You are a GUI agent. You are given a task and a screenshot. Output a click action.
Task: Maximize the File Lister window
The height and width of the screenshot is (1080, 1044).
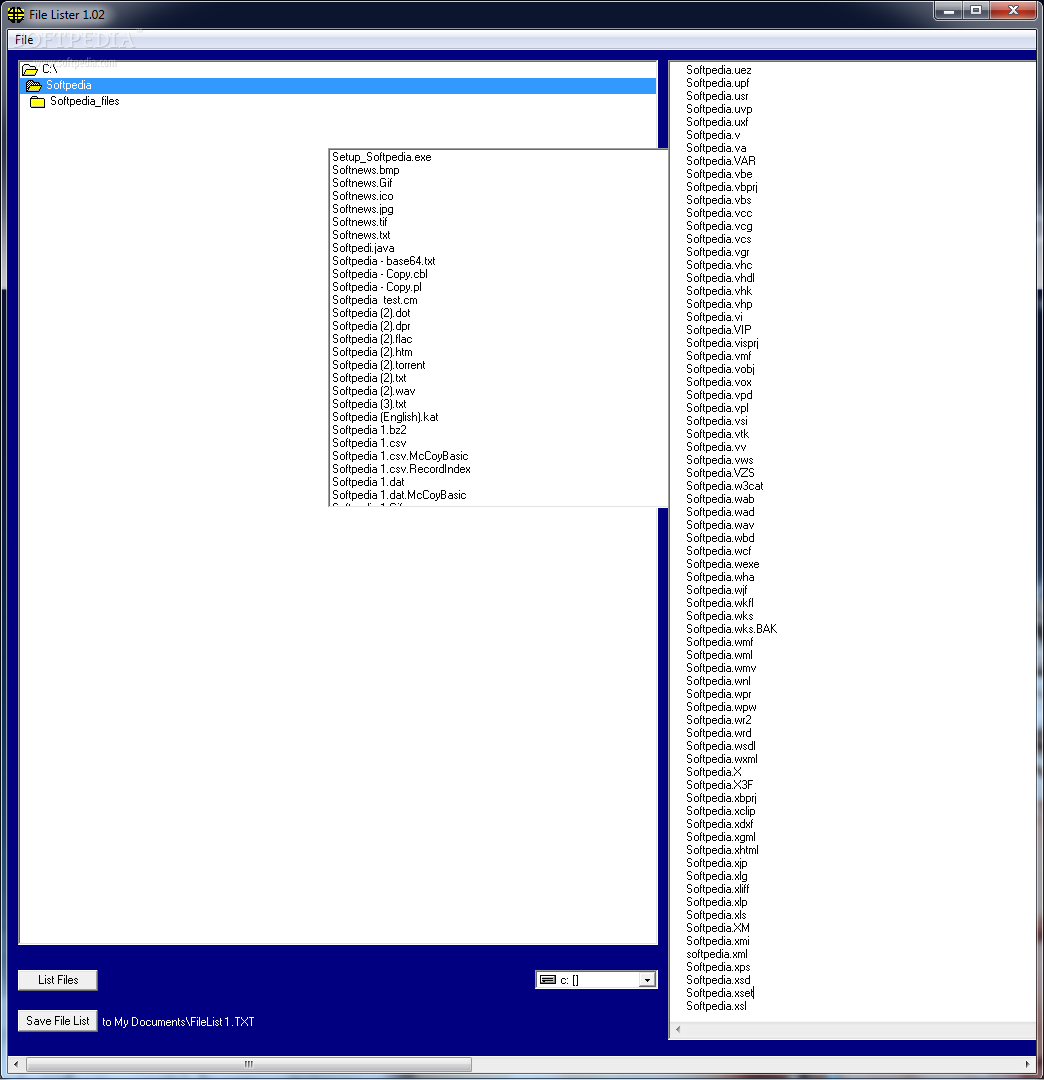pos(976,10)
